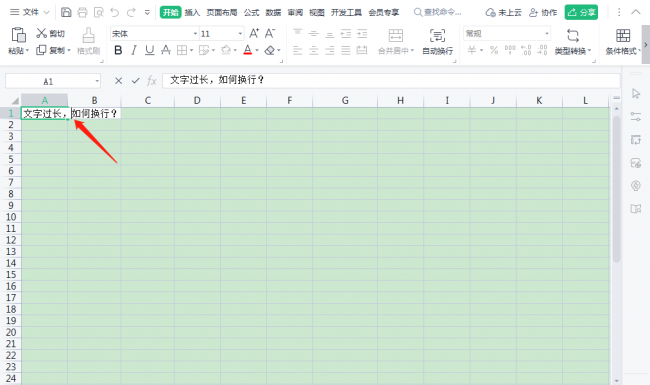Screen dimensions: 650x385
Task: Click the 协作 collaborate button
Action: [543, 12]
